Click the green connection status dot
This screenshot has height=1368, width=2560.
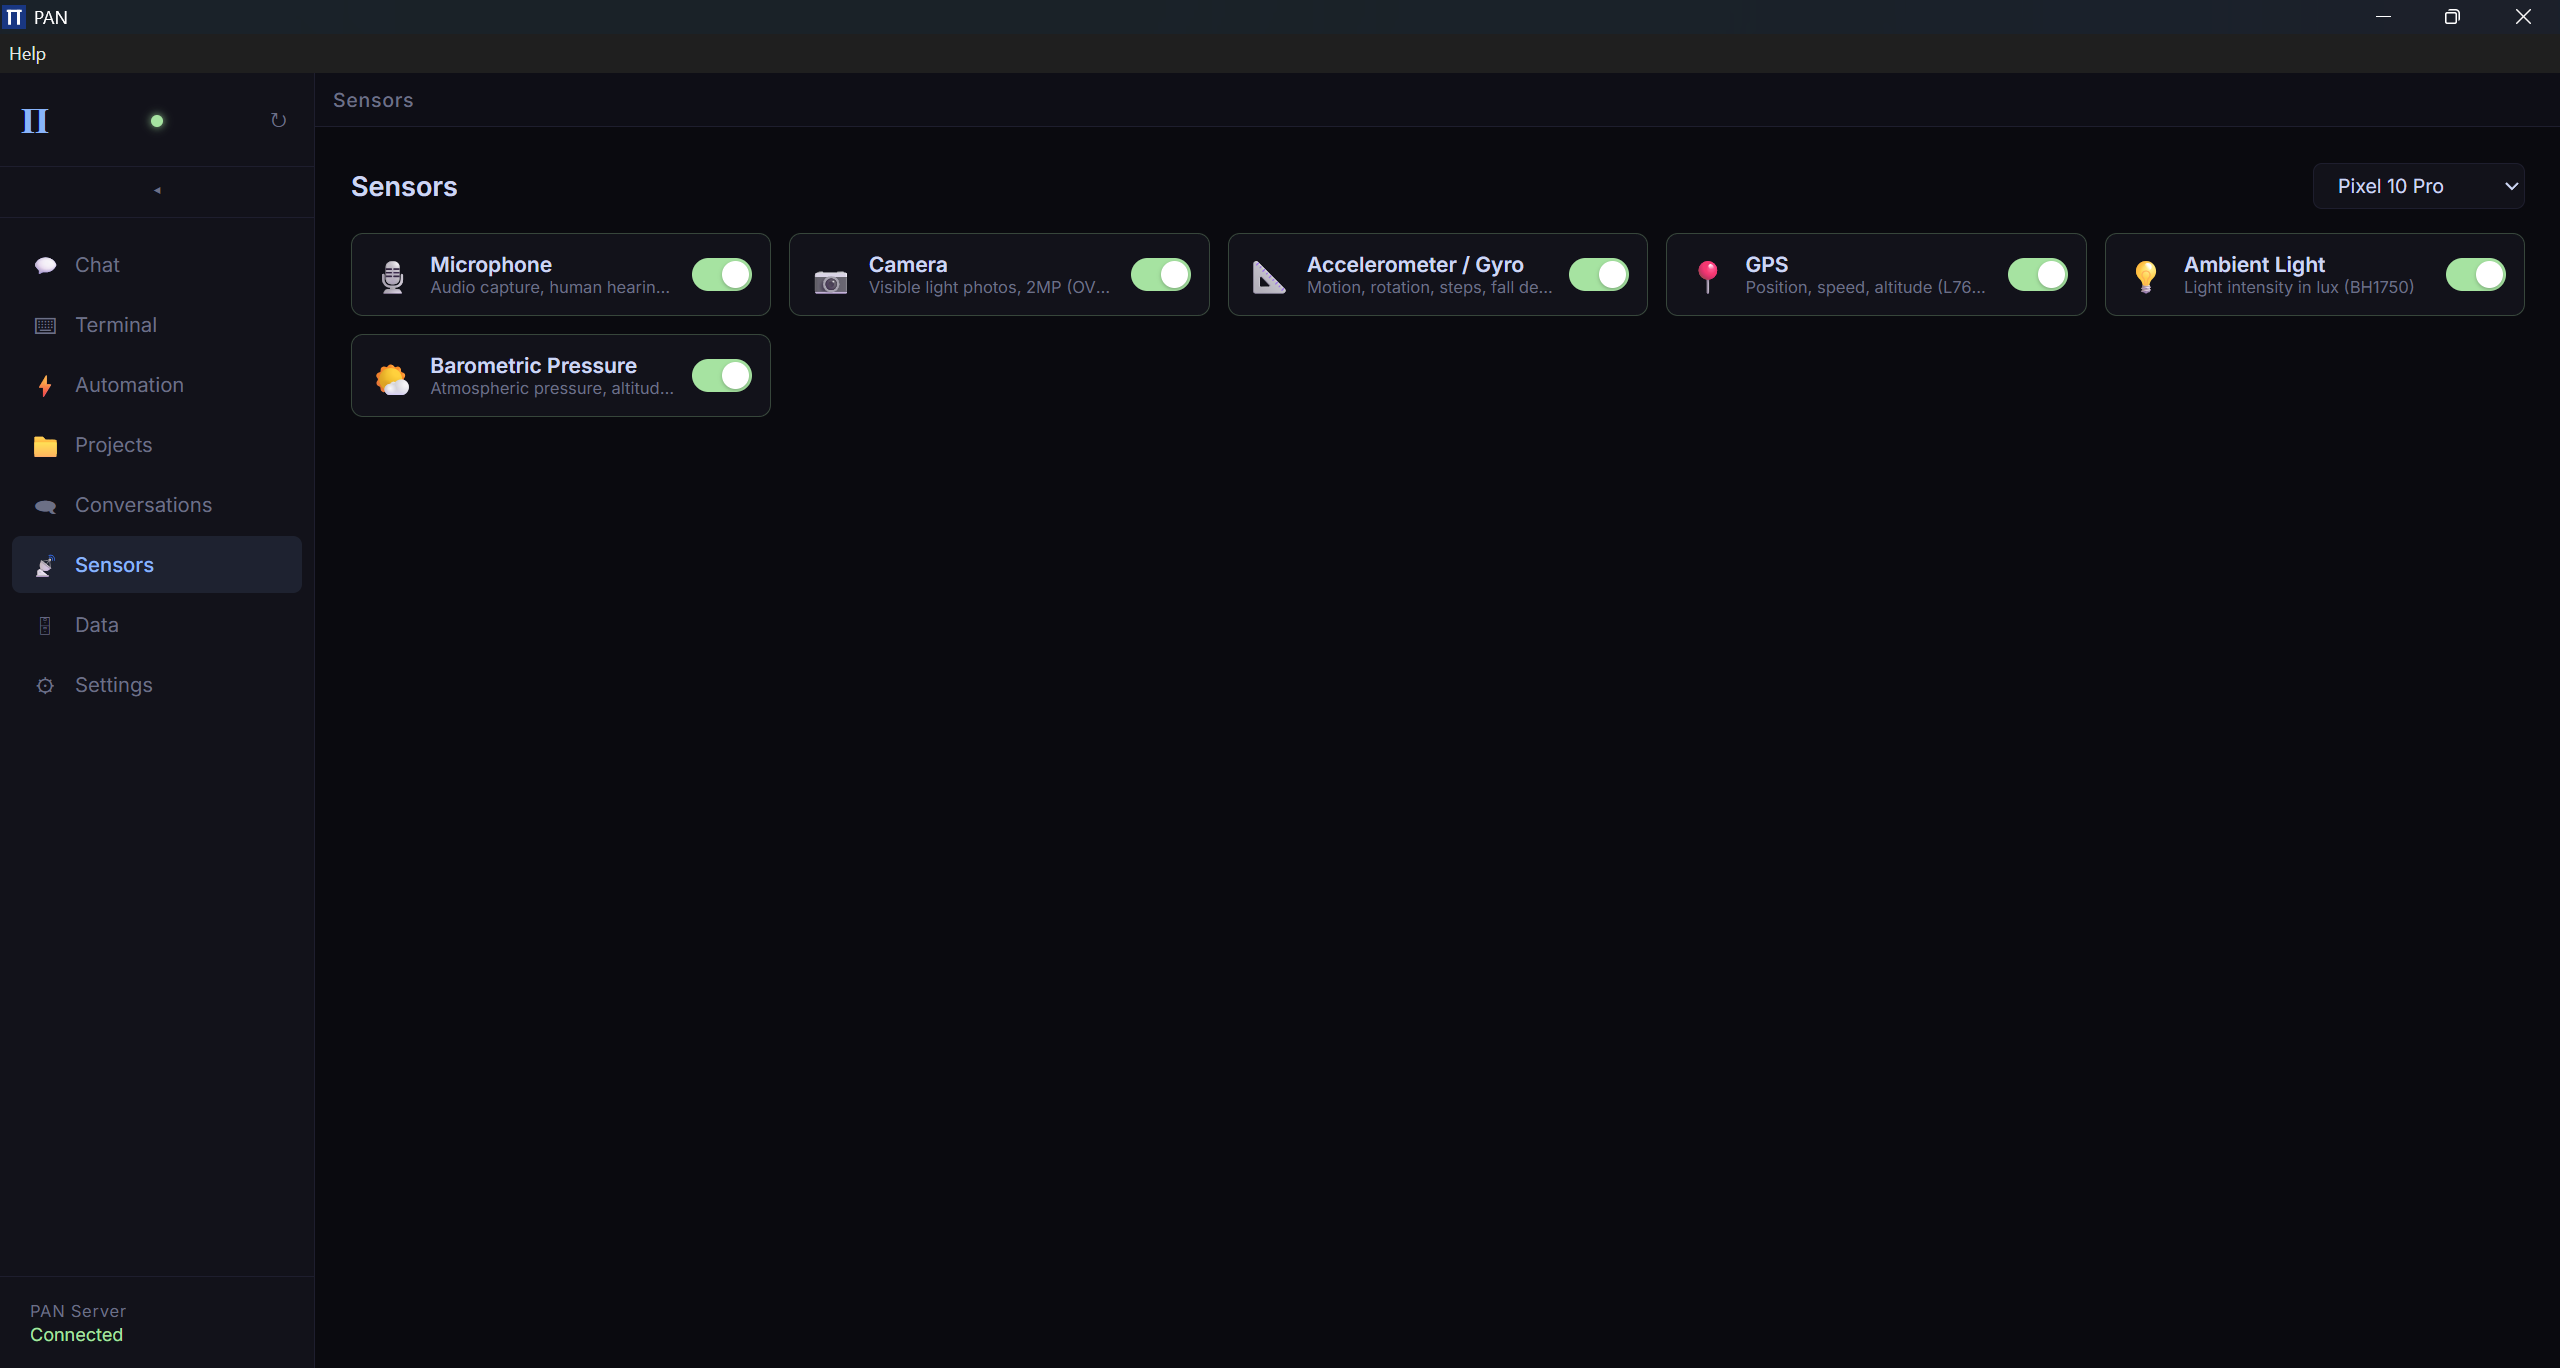(x=157, y=121)
